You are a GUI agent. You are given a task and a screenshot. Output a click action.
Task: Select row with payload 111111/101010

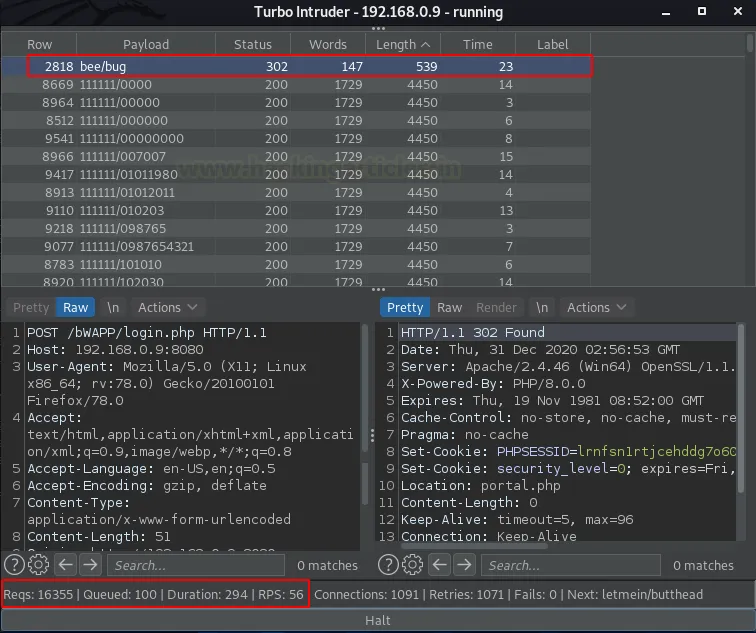[x=296, y=264]
